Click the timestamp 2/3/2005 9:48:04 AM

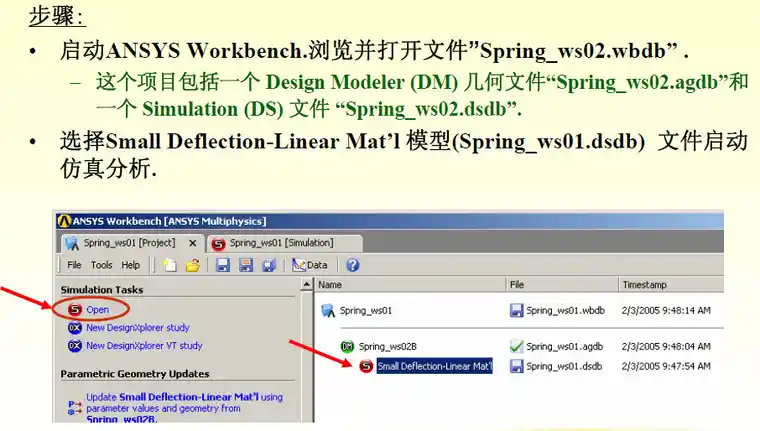[x=666, y=346]
